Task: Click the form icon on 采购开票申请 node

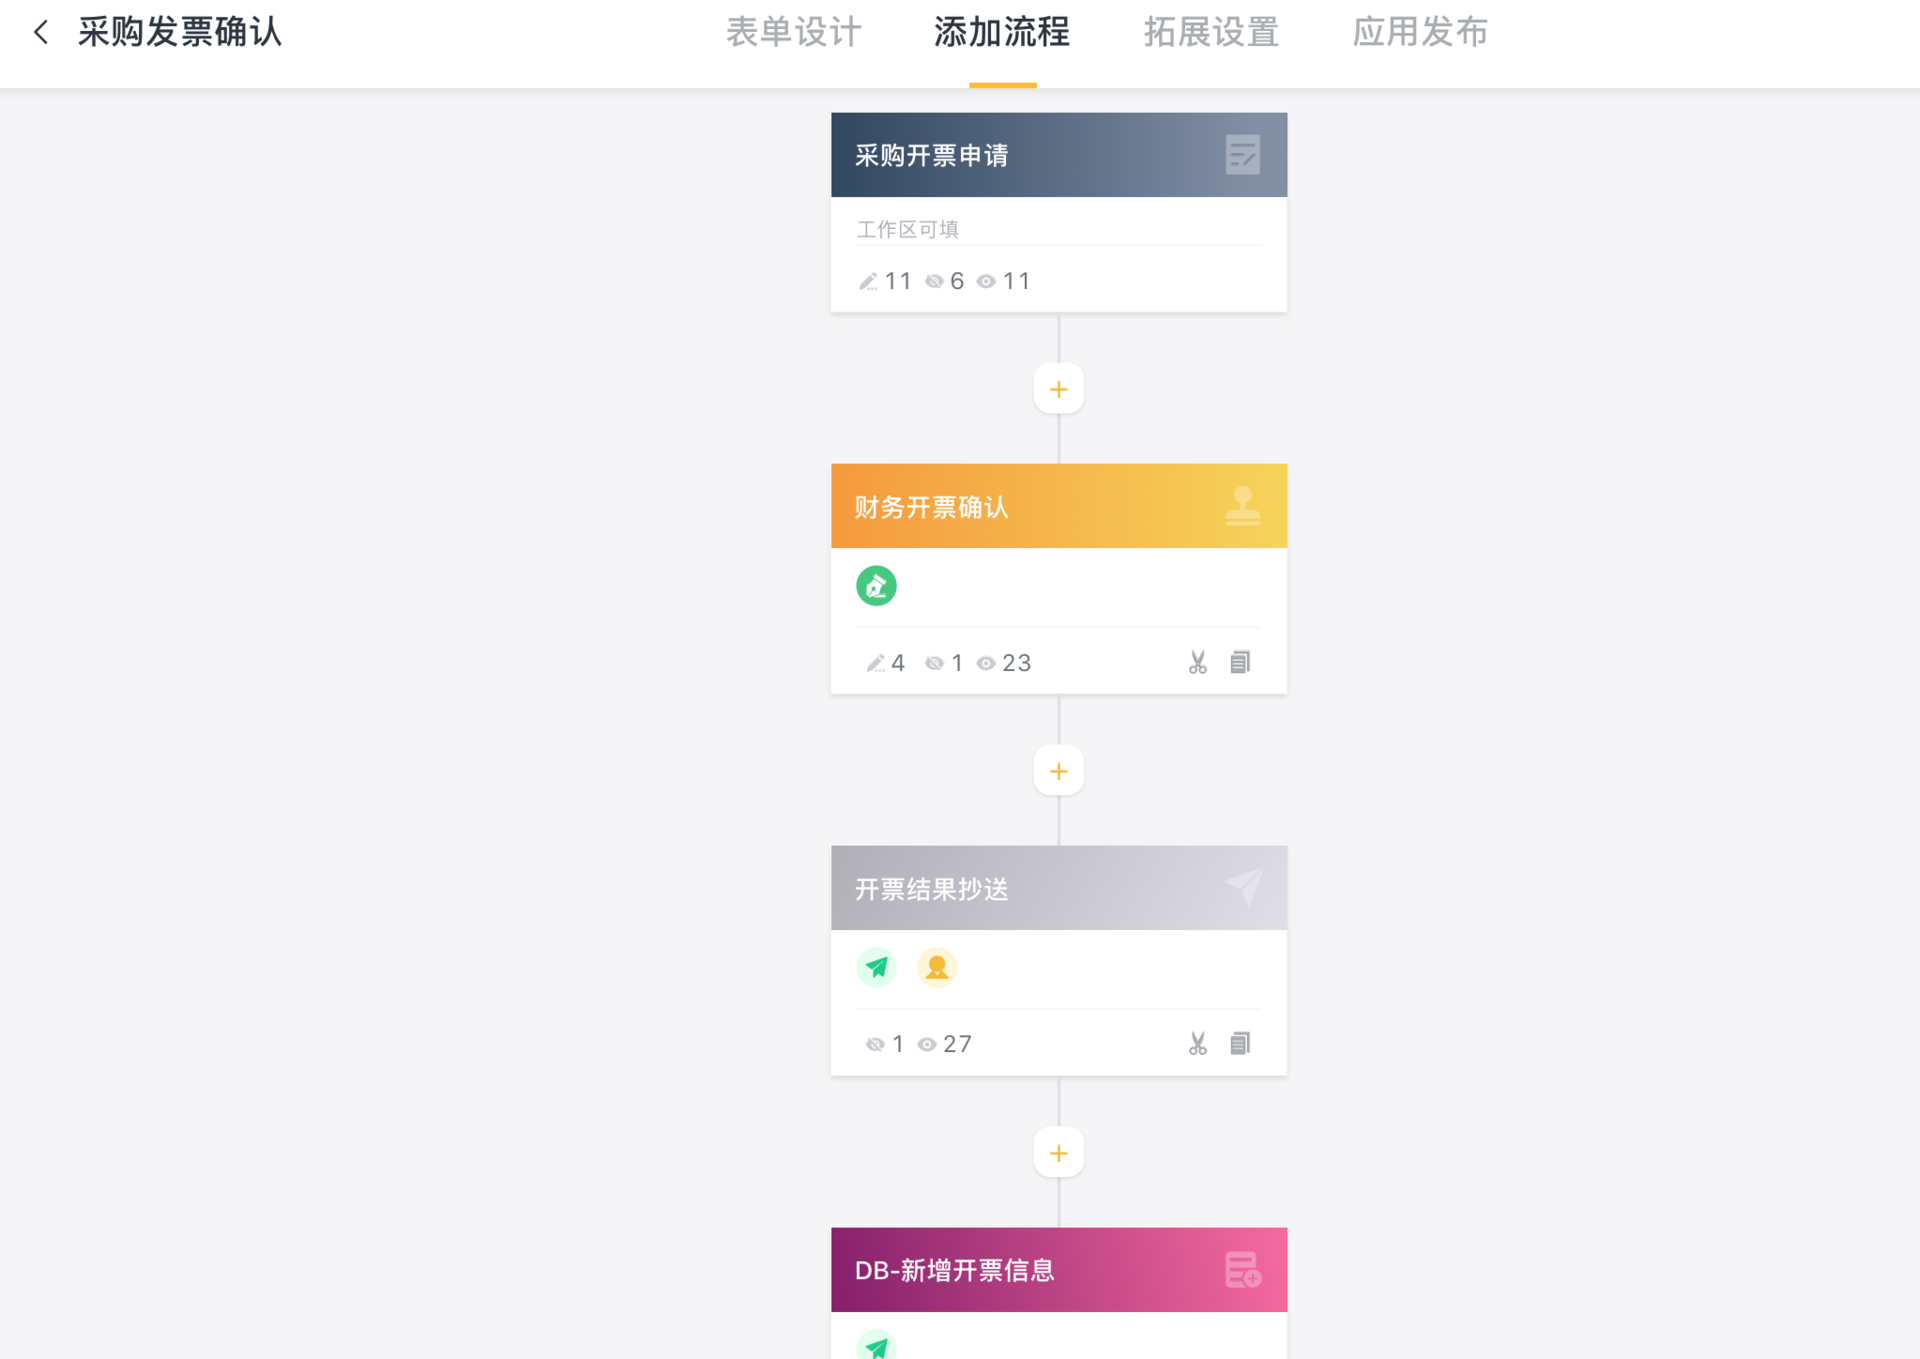Action: coord(1242,155)
